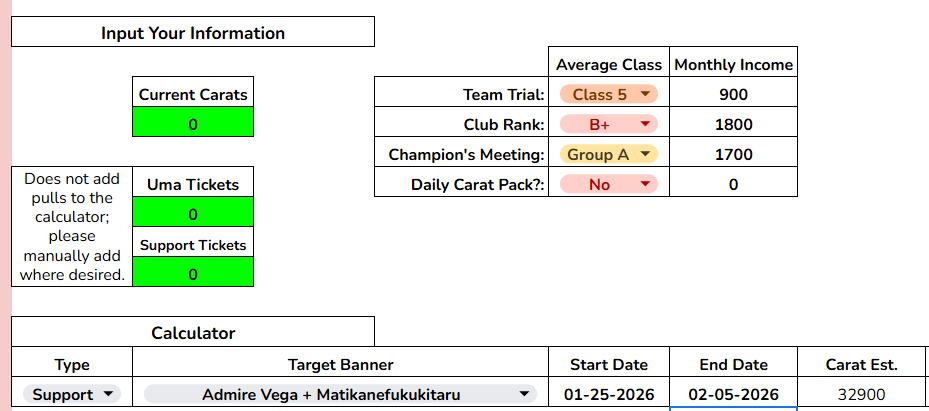Click the Club Rank monthly income 1800
929x411 pixels.
733,125
